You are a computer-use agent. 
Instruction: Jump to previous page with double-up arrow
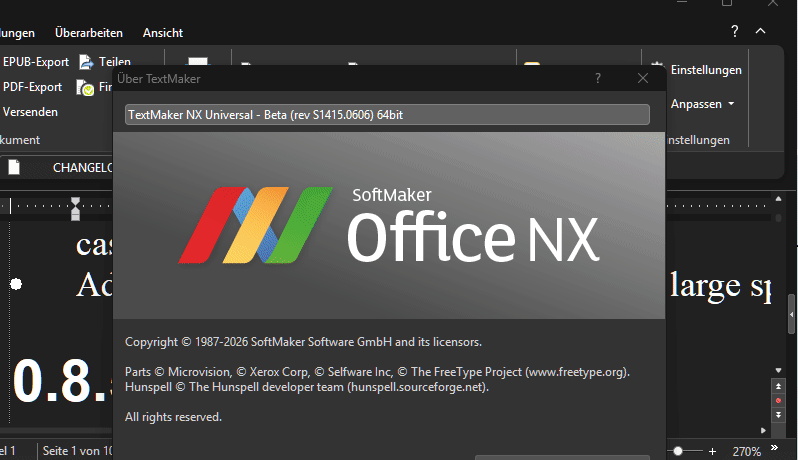tap(778, 386)
